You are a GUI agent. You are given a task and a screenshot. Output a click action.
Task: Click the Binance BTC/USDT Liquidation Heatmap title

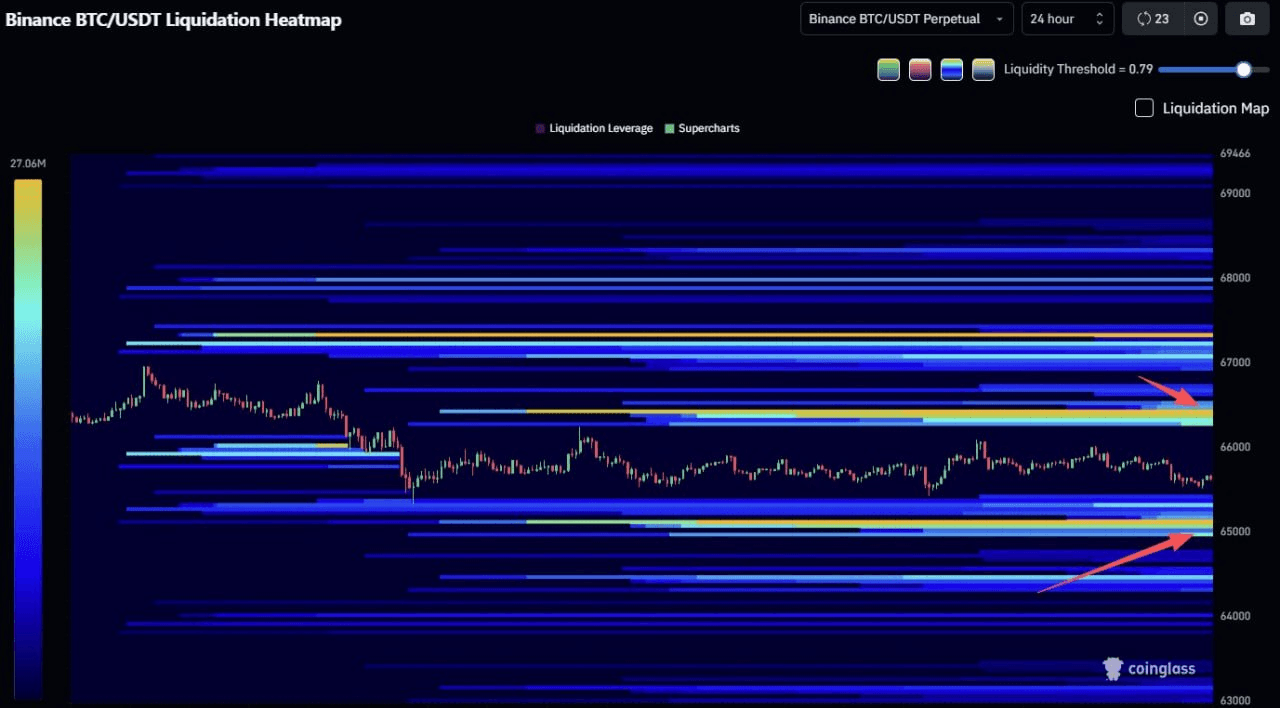tap(173, 20)
